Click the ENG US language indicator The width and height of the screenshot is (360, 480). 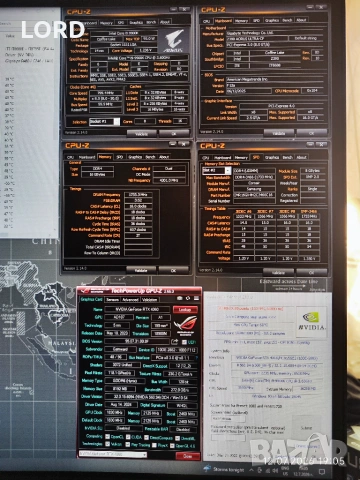286,471
